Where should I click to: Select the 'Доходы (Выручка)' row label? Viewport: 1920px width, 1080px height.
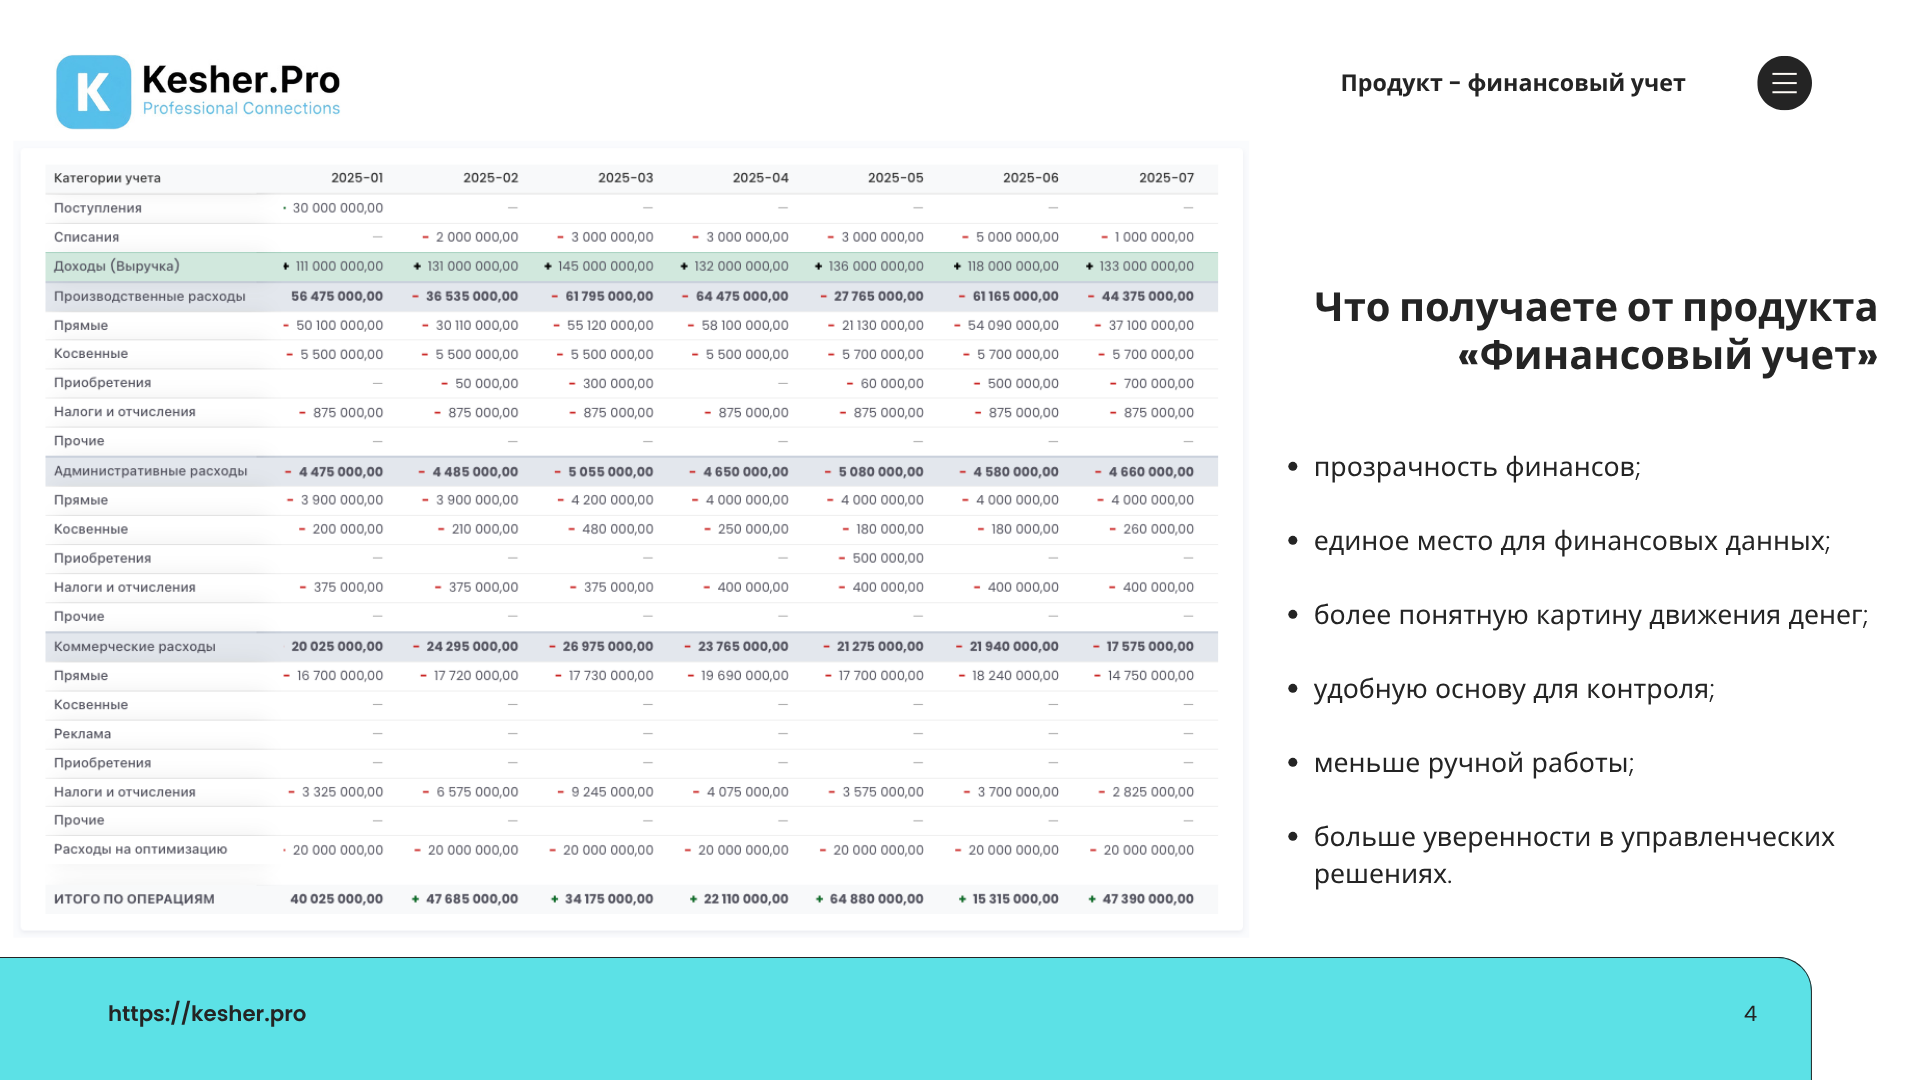click(x=117, y=266)
